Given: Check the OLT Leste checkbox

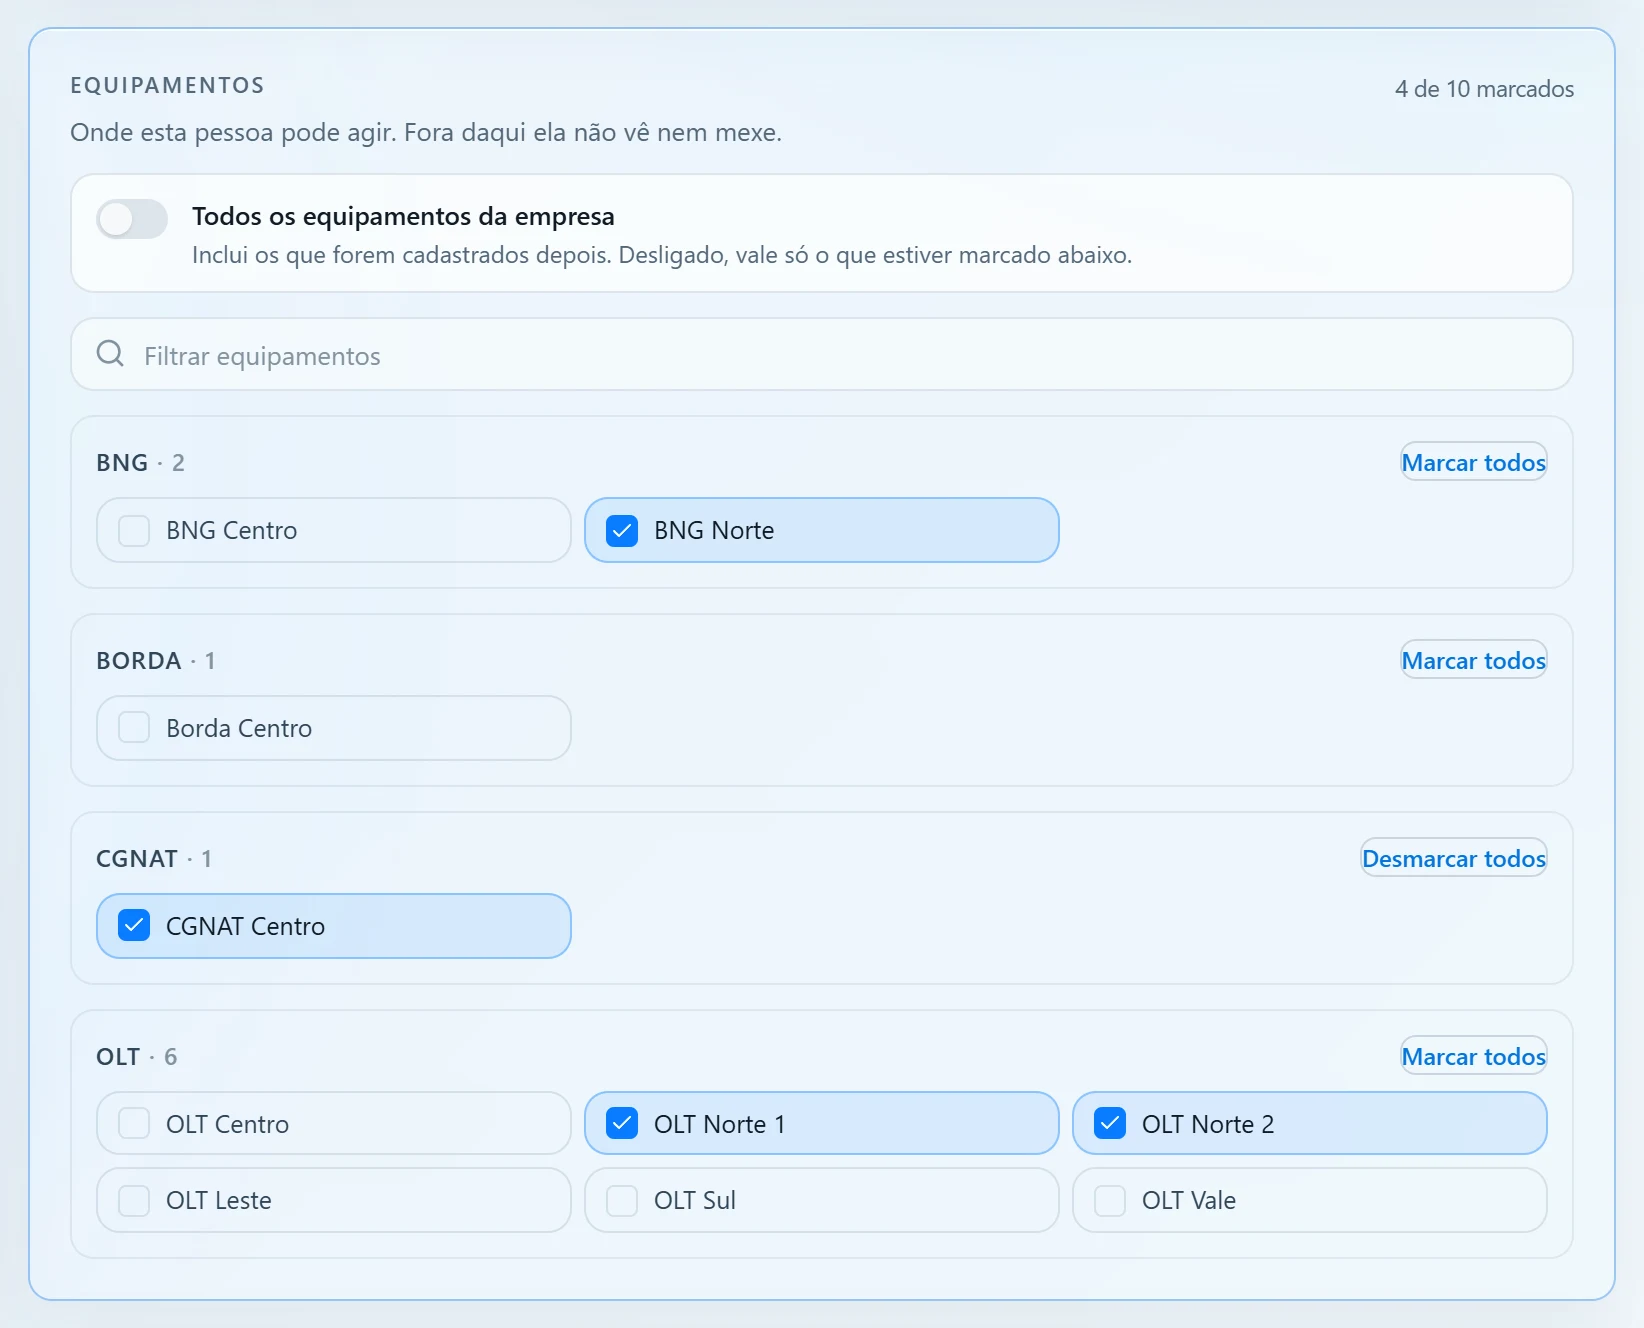Looking at the screenshot, I should pyautogui.click(x=134, y=1200).
